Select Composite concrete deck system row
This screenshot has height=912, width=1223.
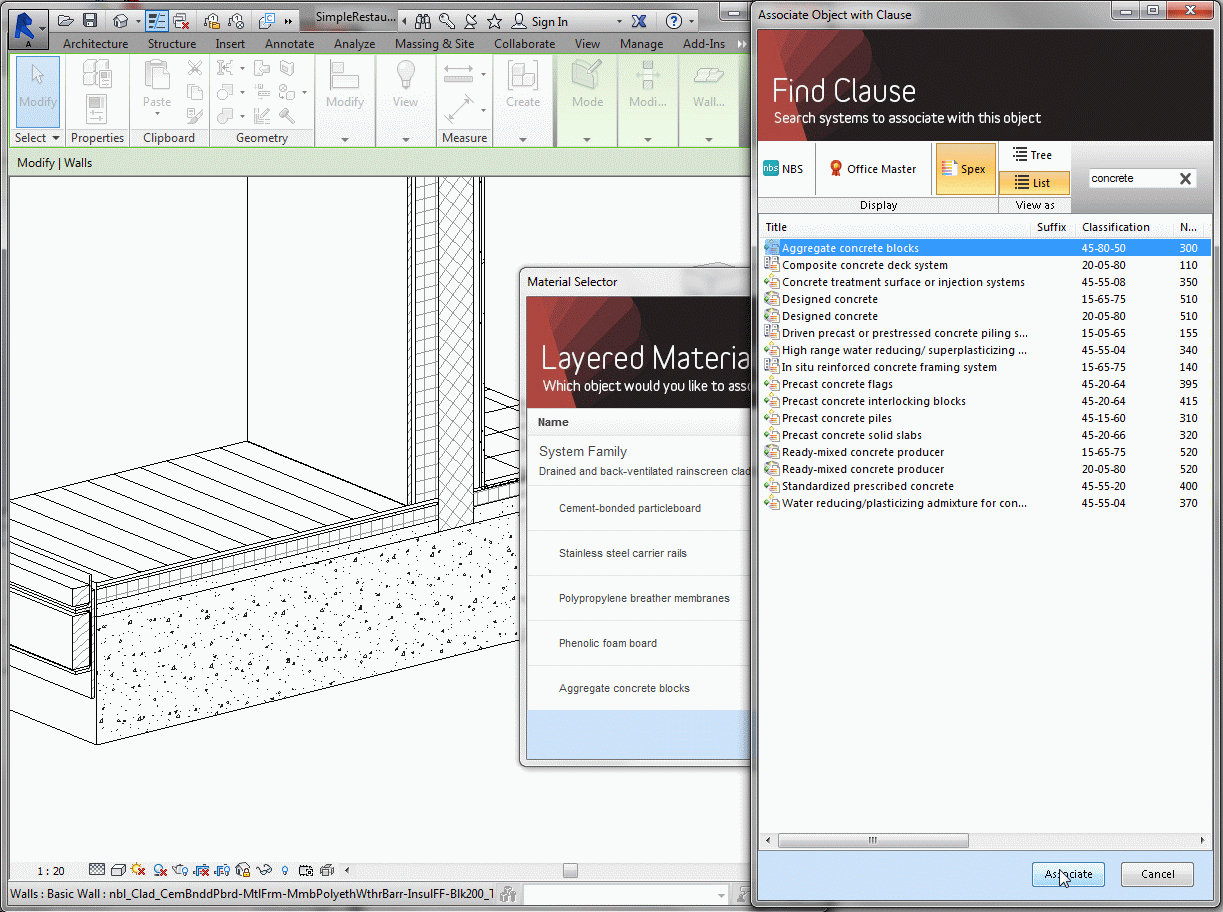point(985,265)
